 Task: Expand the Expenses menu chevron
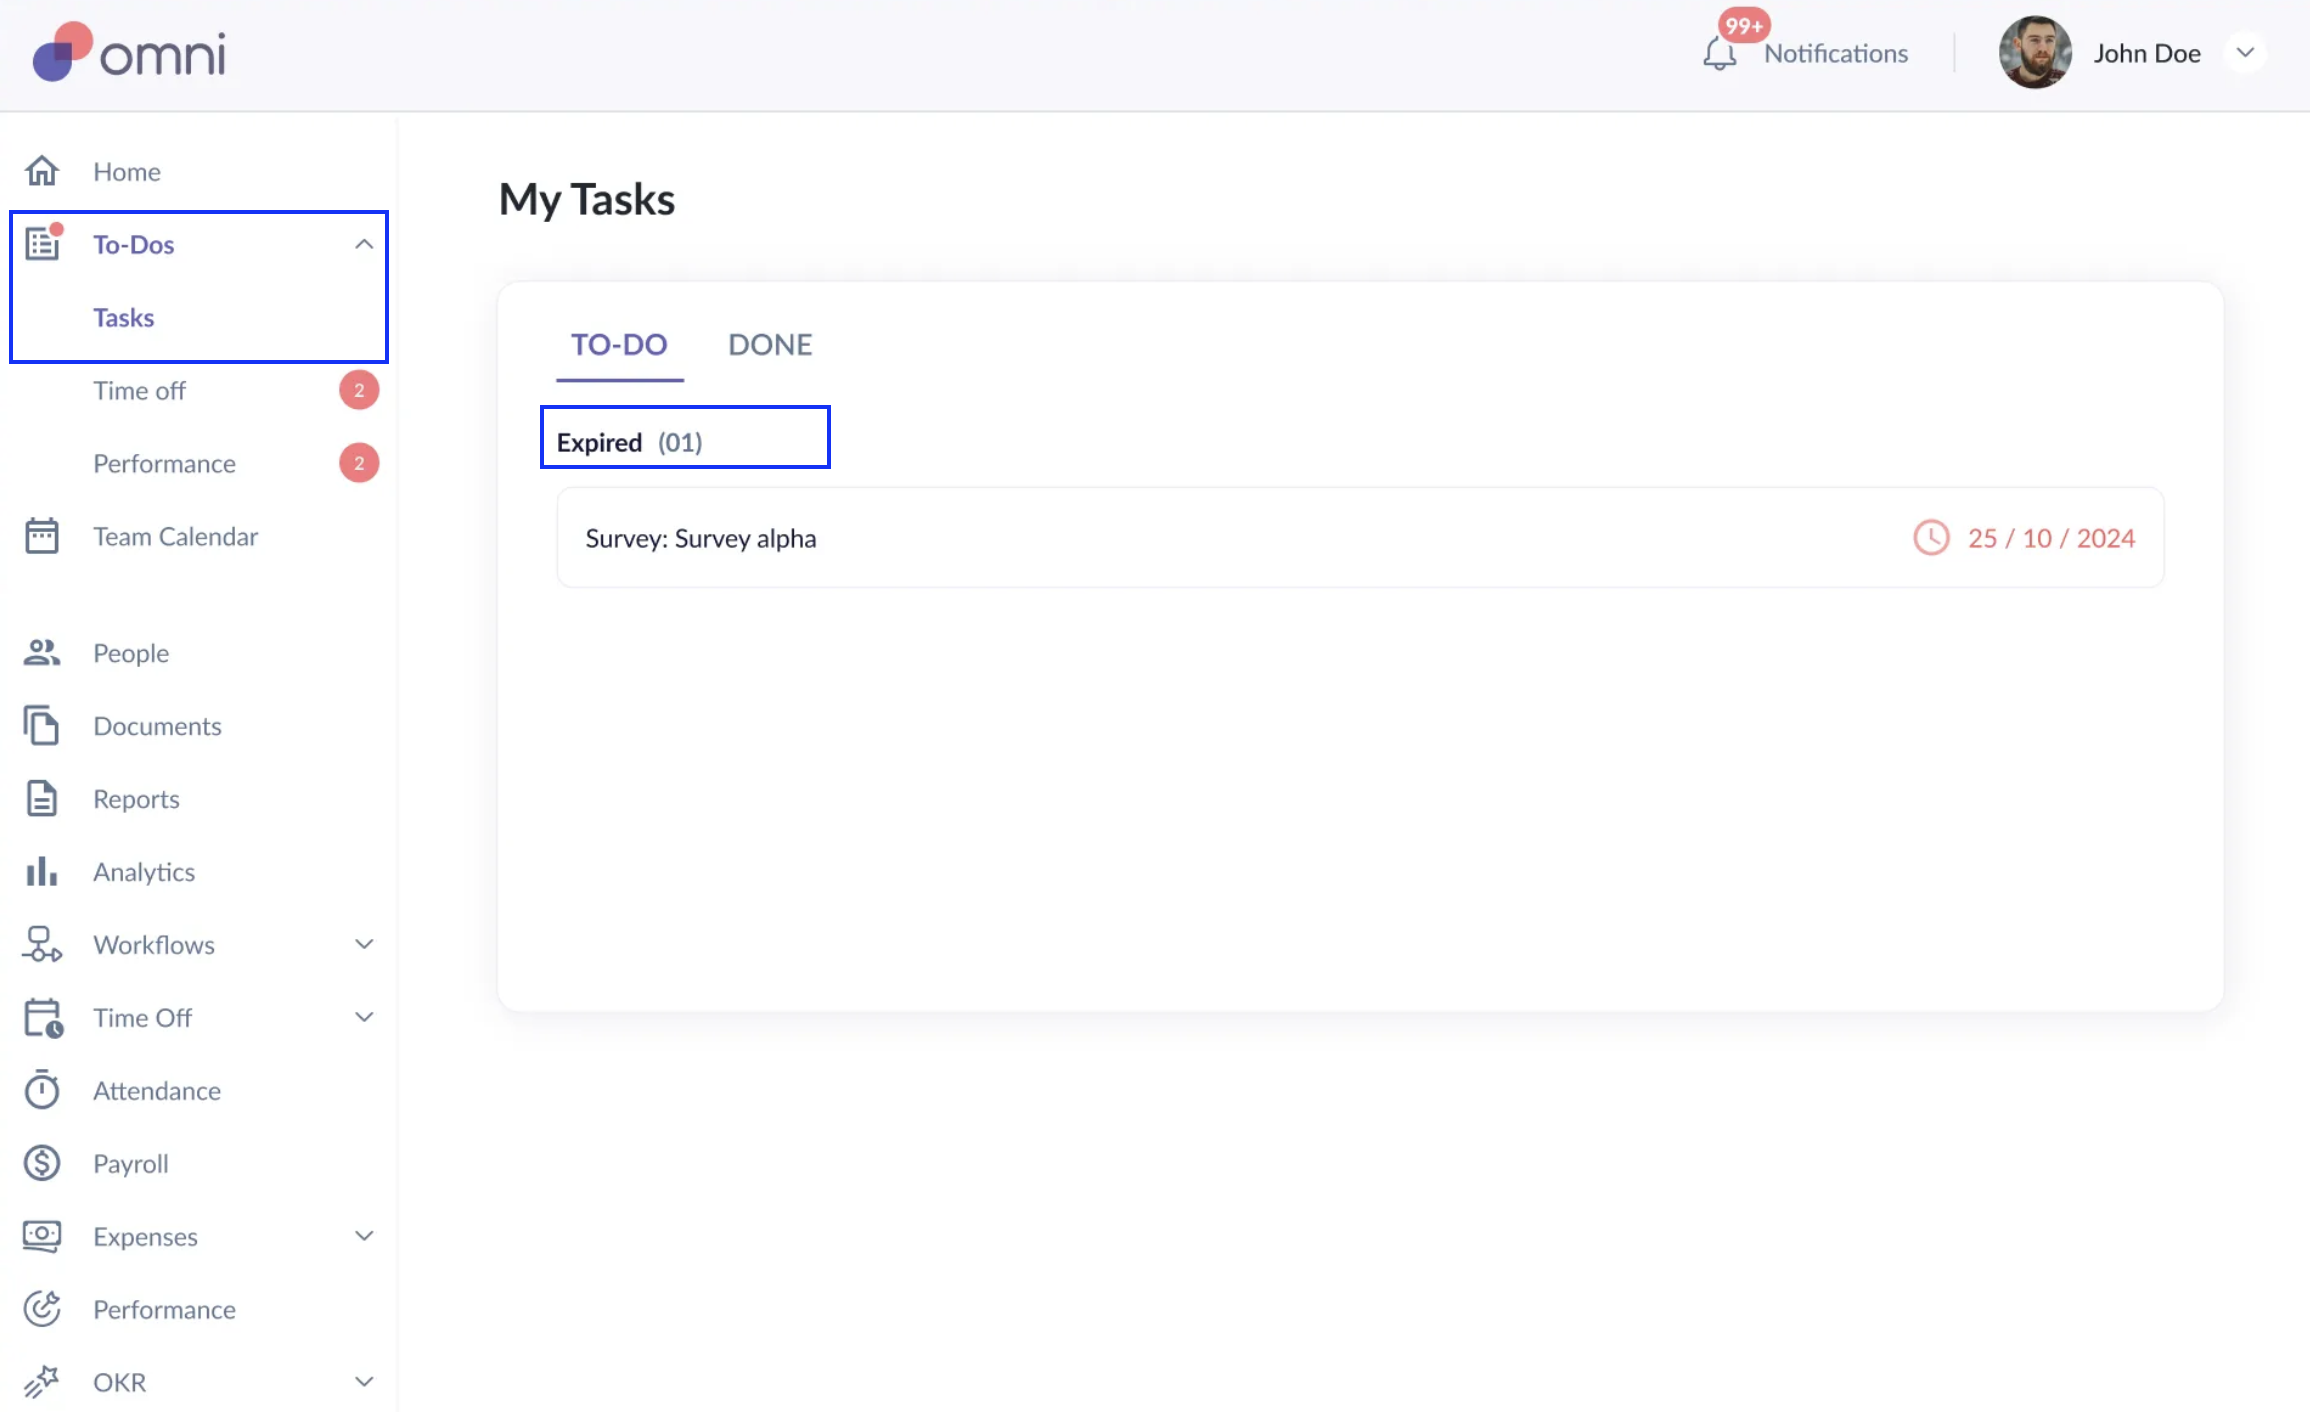tap(364, 1236)
